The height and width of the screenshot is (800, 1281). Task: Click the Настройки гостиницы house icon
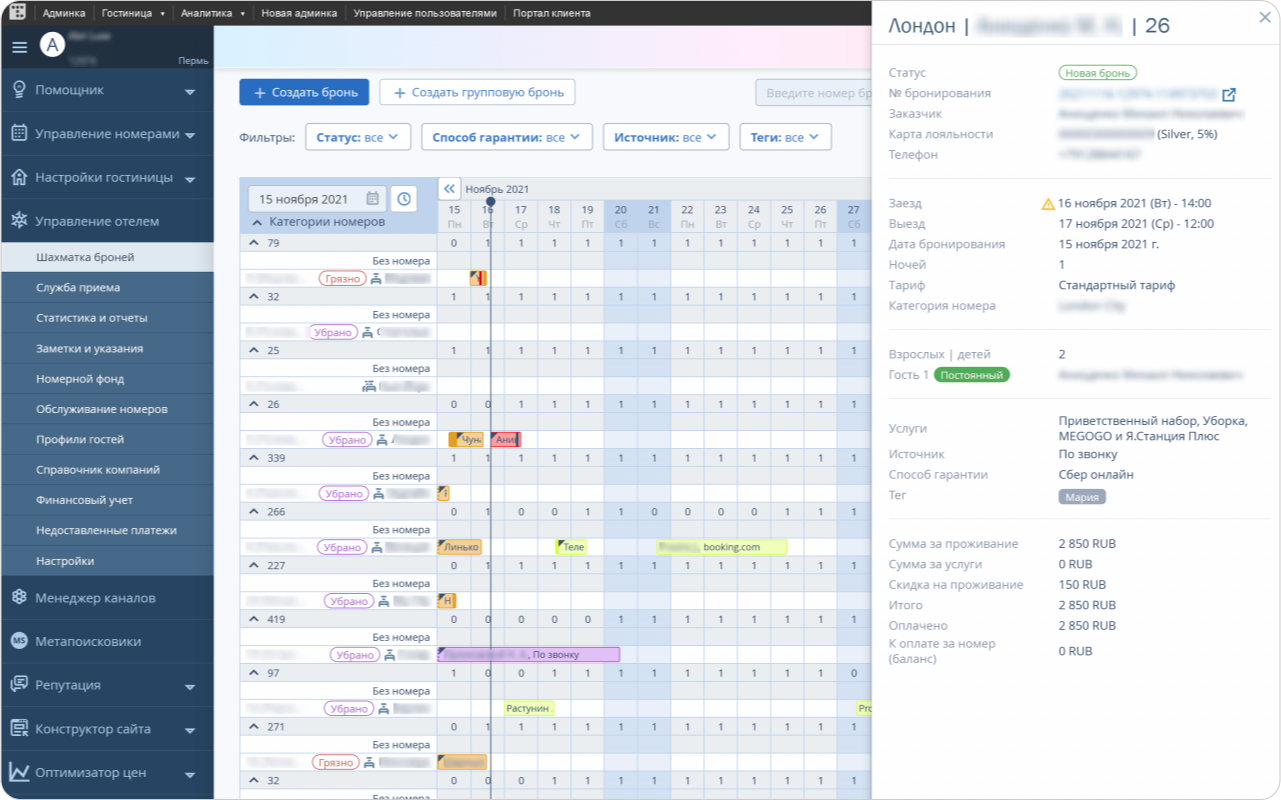(19, 177)
